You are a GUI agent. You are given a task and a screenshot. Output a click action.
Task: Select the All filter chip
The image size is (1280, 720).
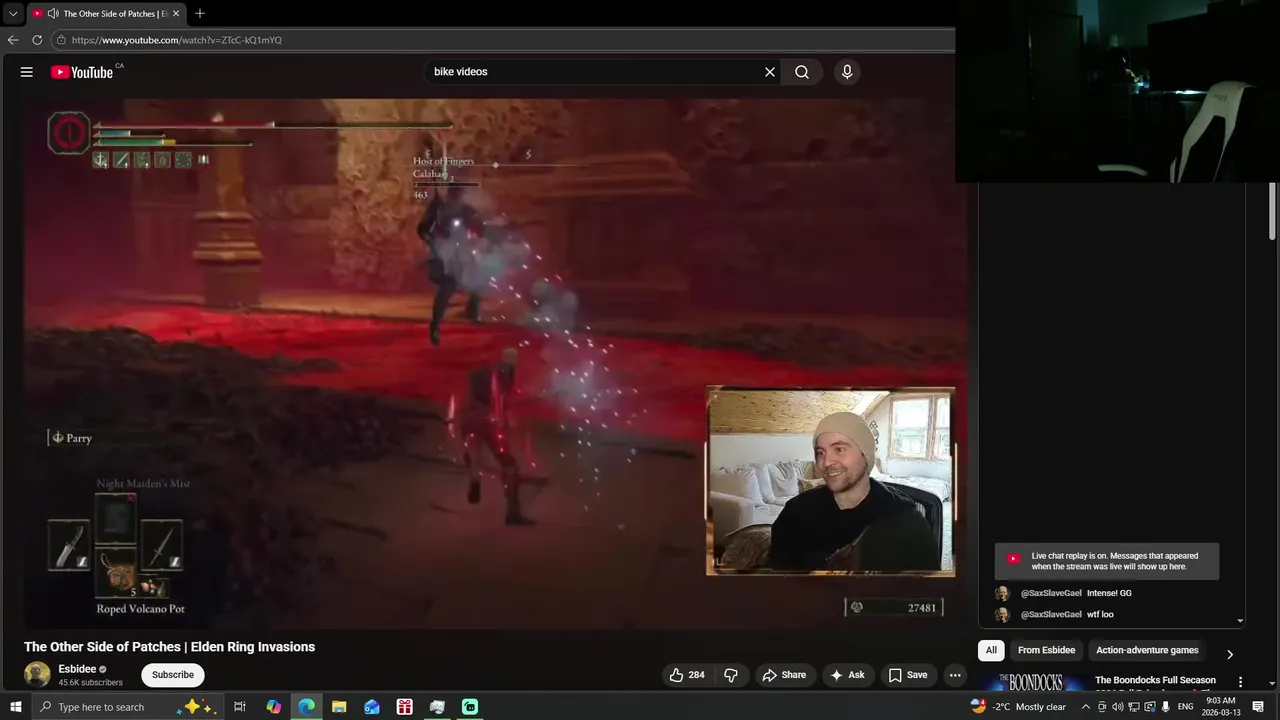tap(991, 650)
